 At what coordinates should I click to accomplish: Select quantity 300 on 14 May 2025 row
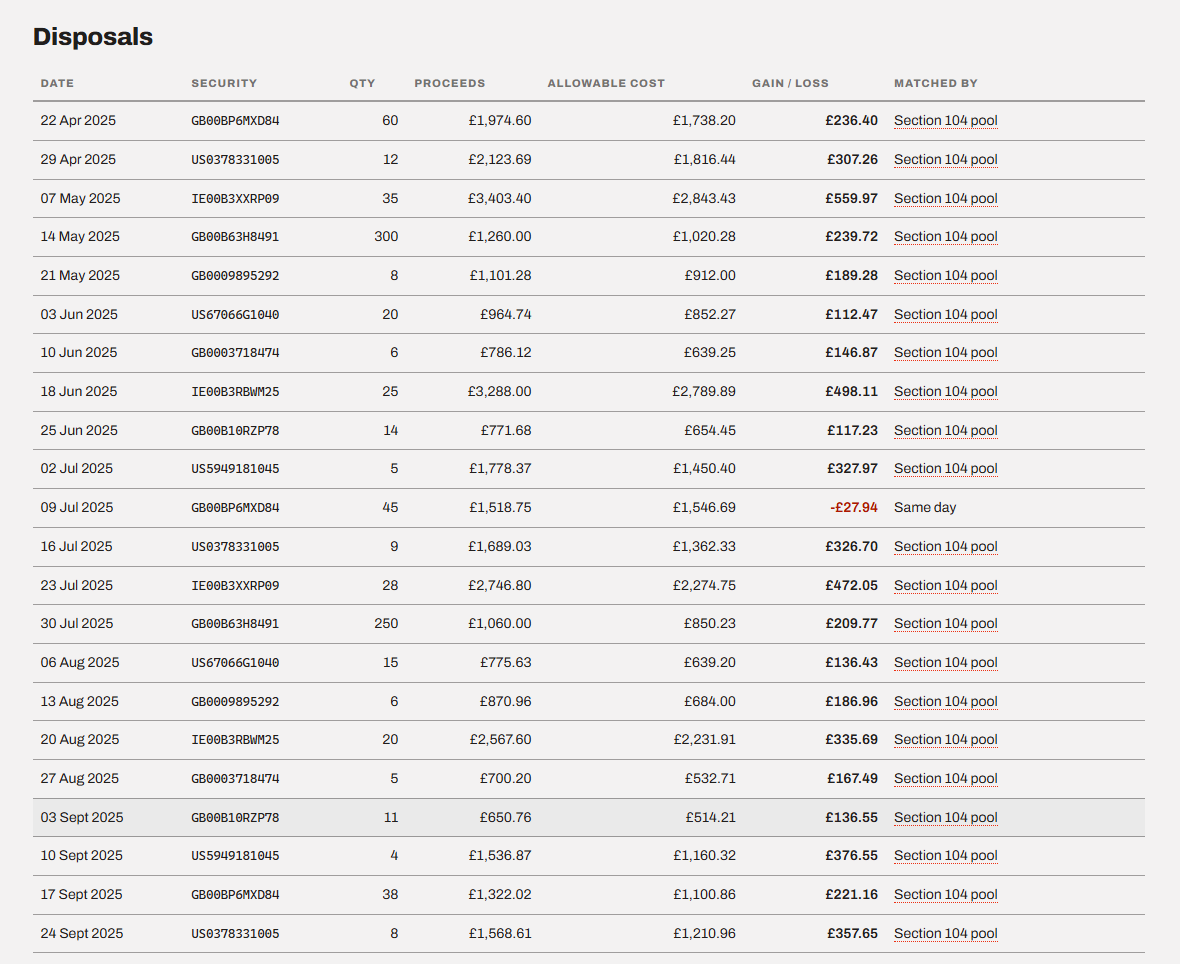pyautogui.click(x=386, y=236)
